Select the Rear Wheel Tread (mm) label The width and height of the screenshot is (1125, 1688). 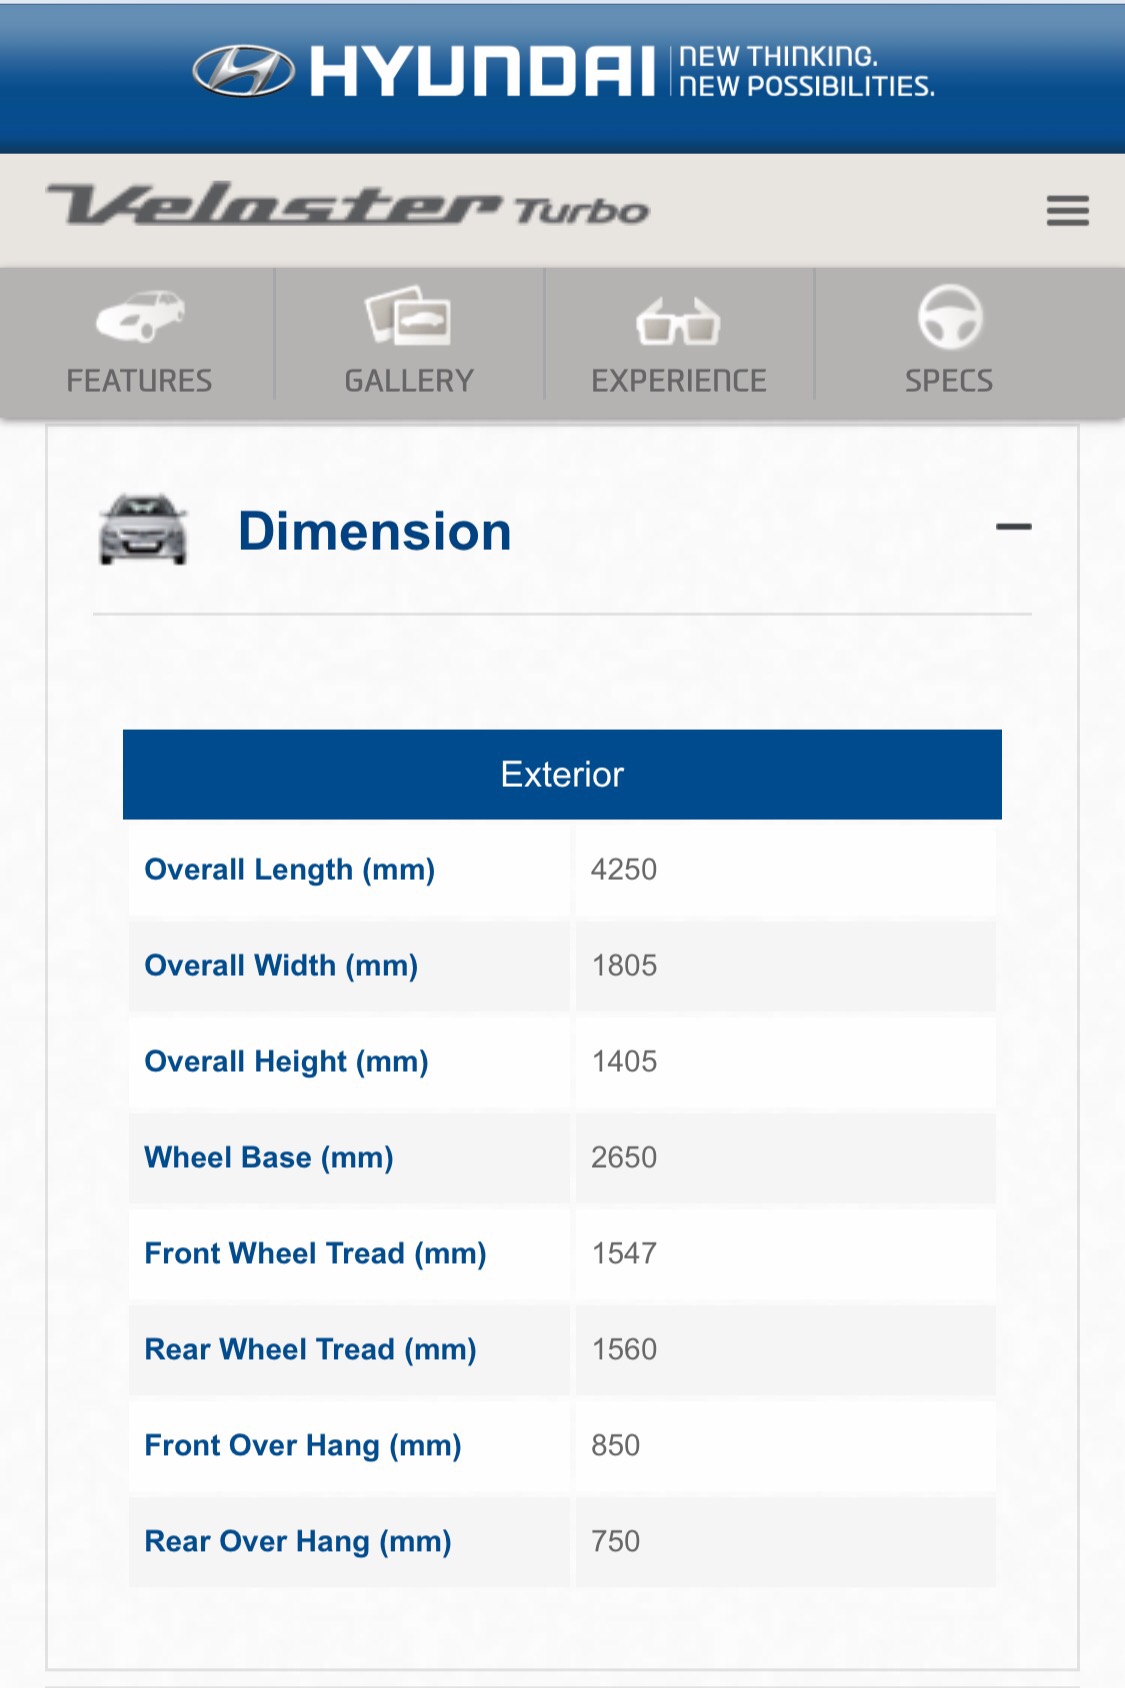[311, 1349]
